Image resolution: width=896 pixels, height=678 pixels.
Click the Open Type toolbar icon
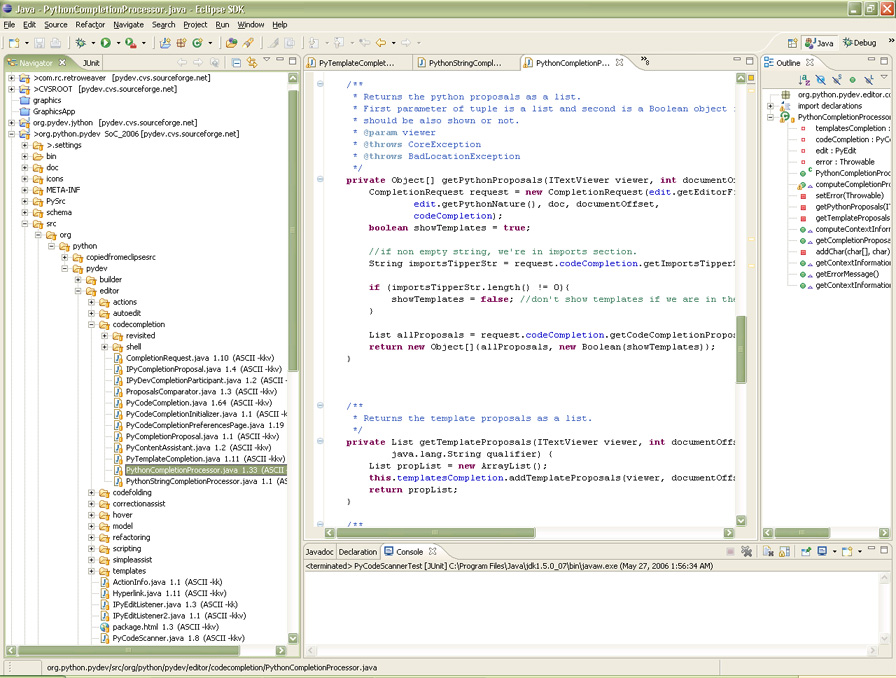tap(231, 43)
